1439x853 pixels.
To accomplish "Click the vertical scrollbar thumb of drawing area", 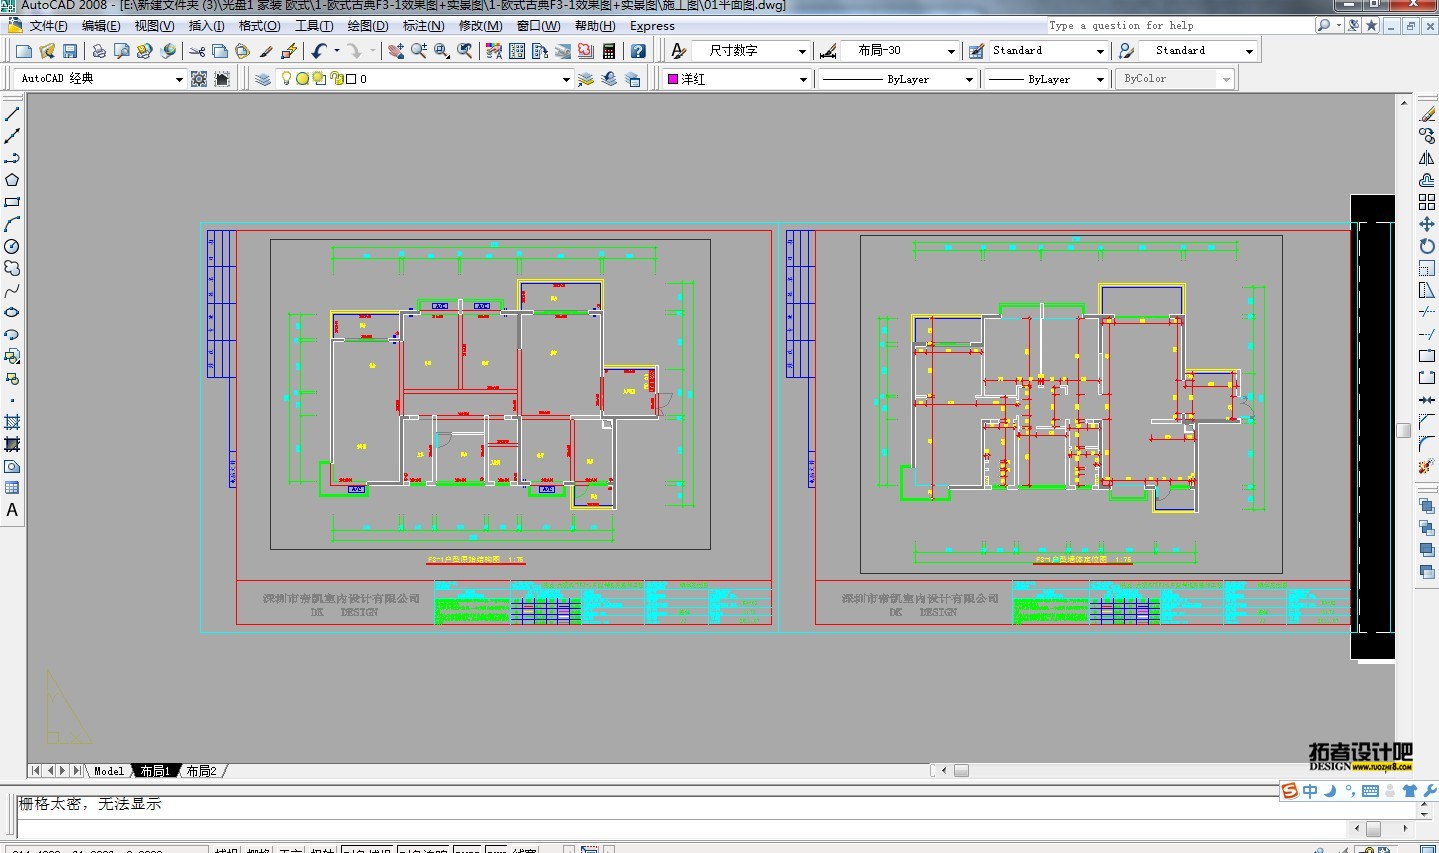I will click(1404, 430).
